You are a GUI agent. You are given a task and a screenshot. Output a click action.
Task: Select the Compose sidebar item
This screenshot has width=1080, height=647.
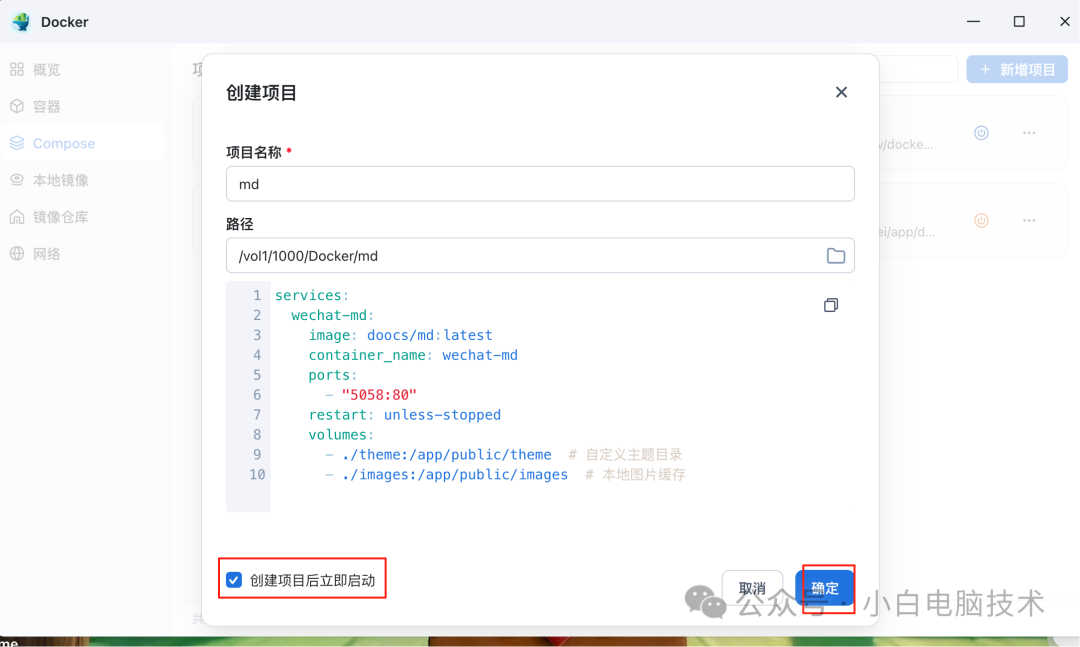tap(83, 143)
